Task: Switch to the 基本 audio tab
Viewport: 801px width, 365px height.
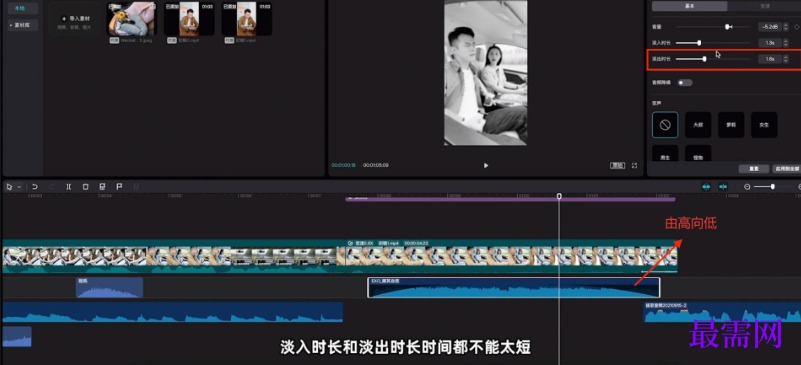Action: 689,6
